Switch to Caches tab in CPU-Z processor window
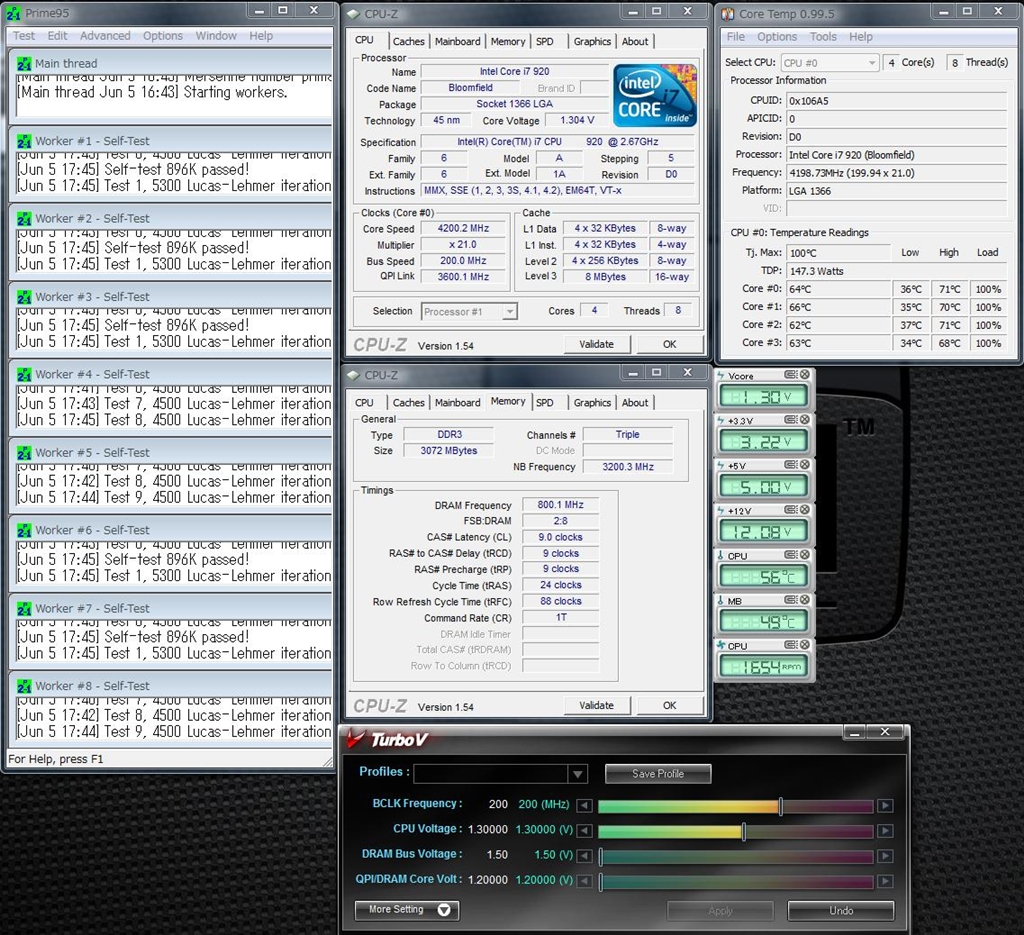Viewport: 1024px width, 935px height. 408,41
